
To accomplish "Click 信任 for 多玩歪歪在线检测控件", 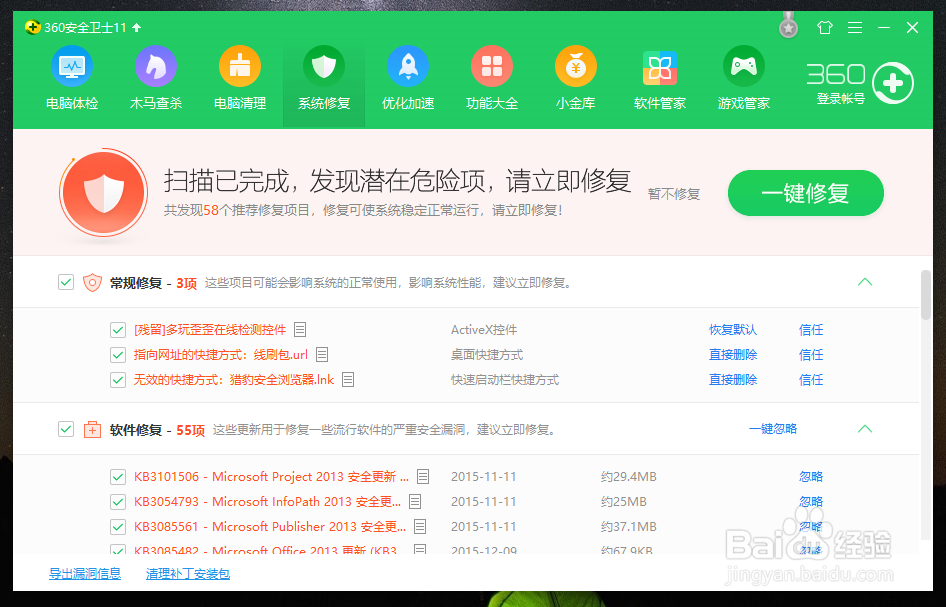I will tap(811, 330).
